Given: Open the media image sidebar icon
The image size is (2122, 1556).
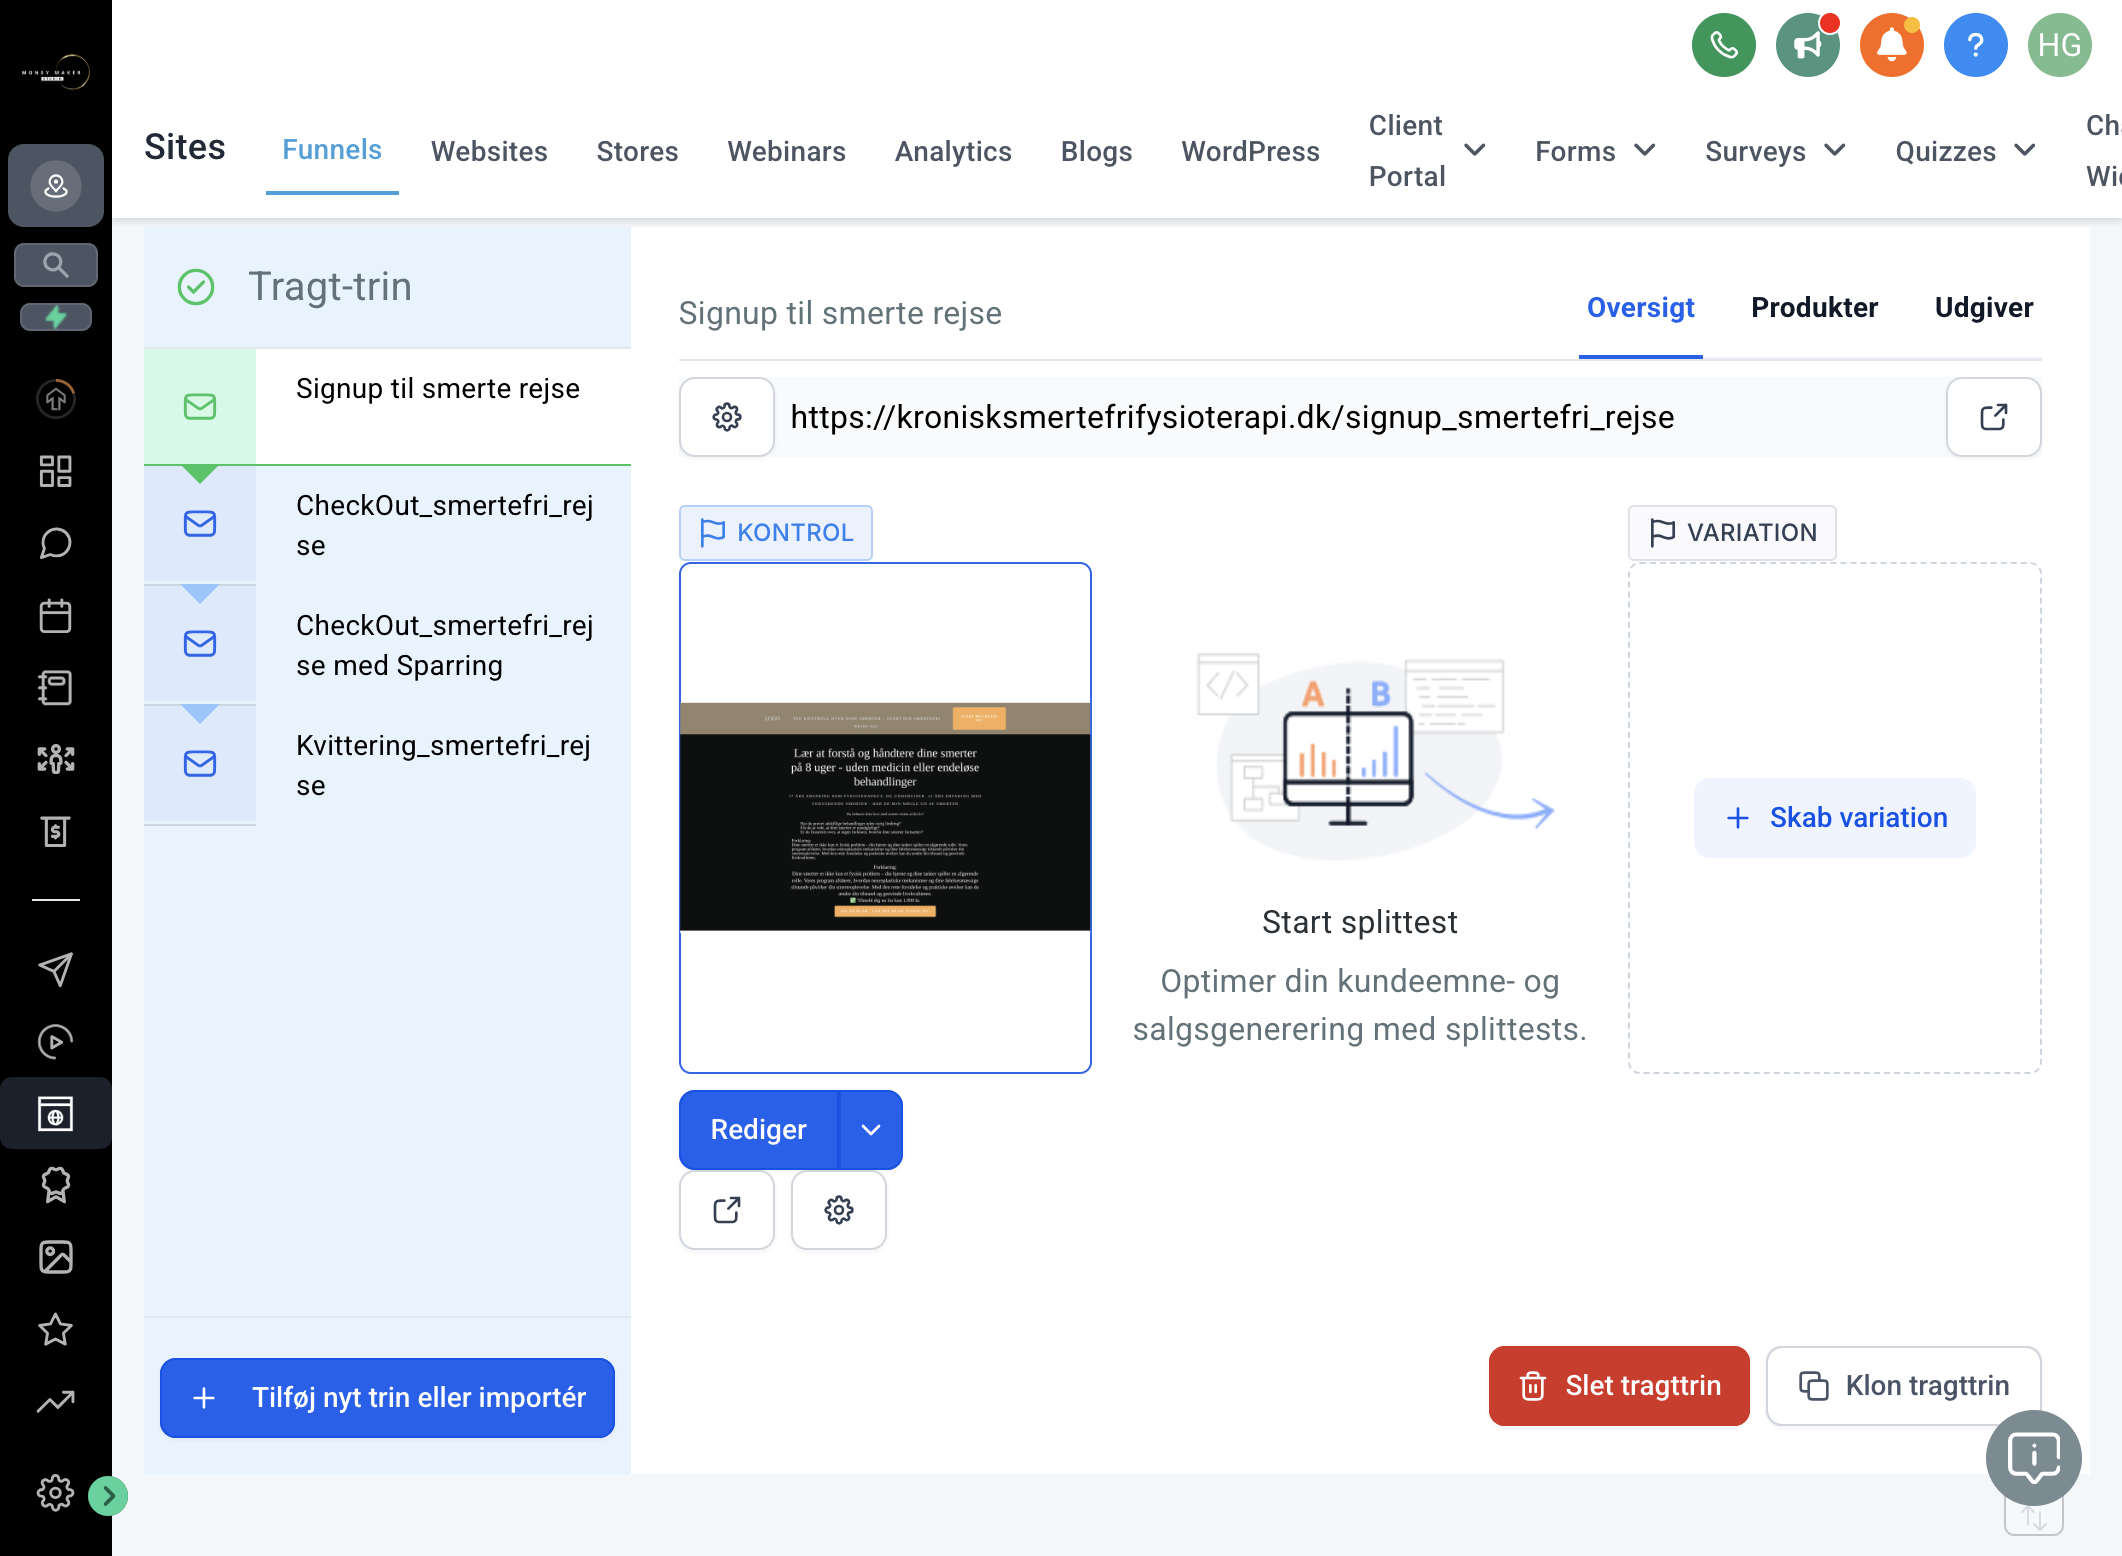Looking at the screenshot, I should pyautogui.click(x=56, y=1257).
